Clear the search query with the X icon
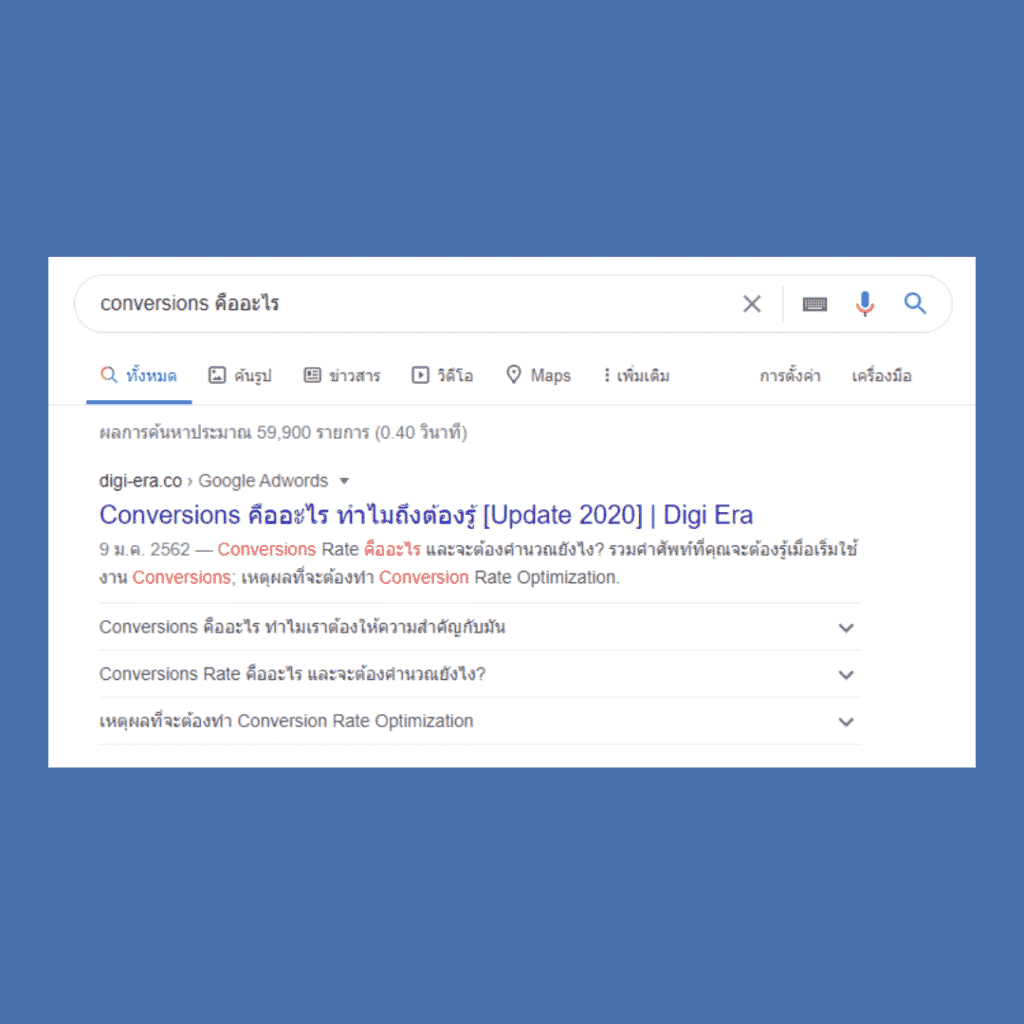This screenshot has width=1024, height=1024. (x=752, y=304)
